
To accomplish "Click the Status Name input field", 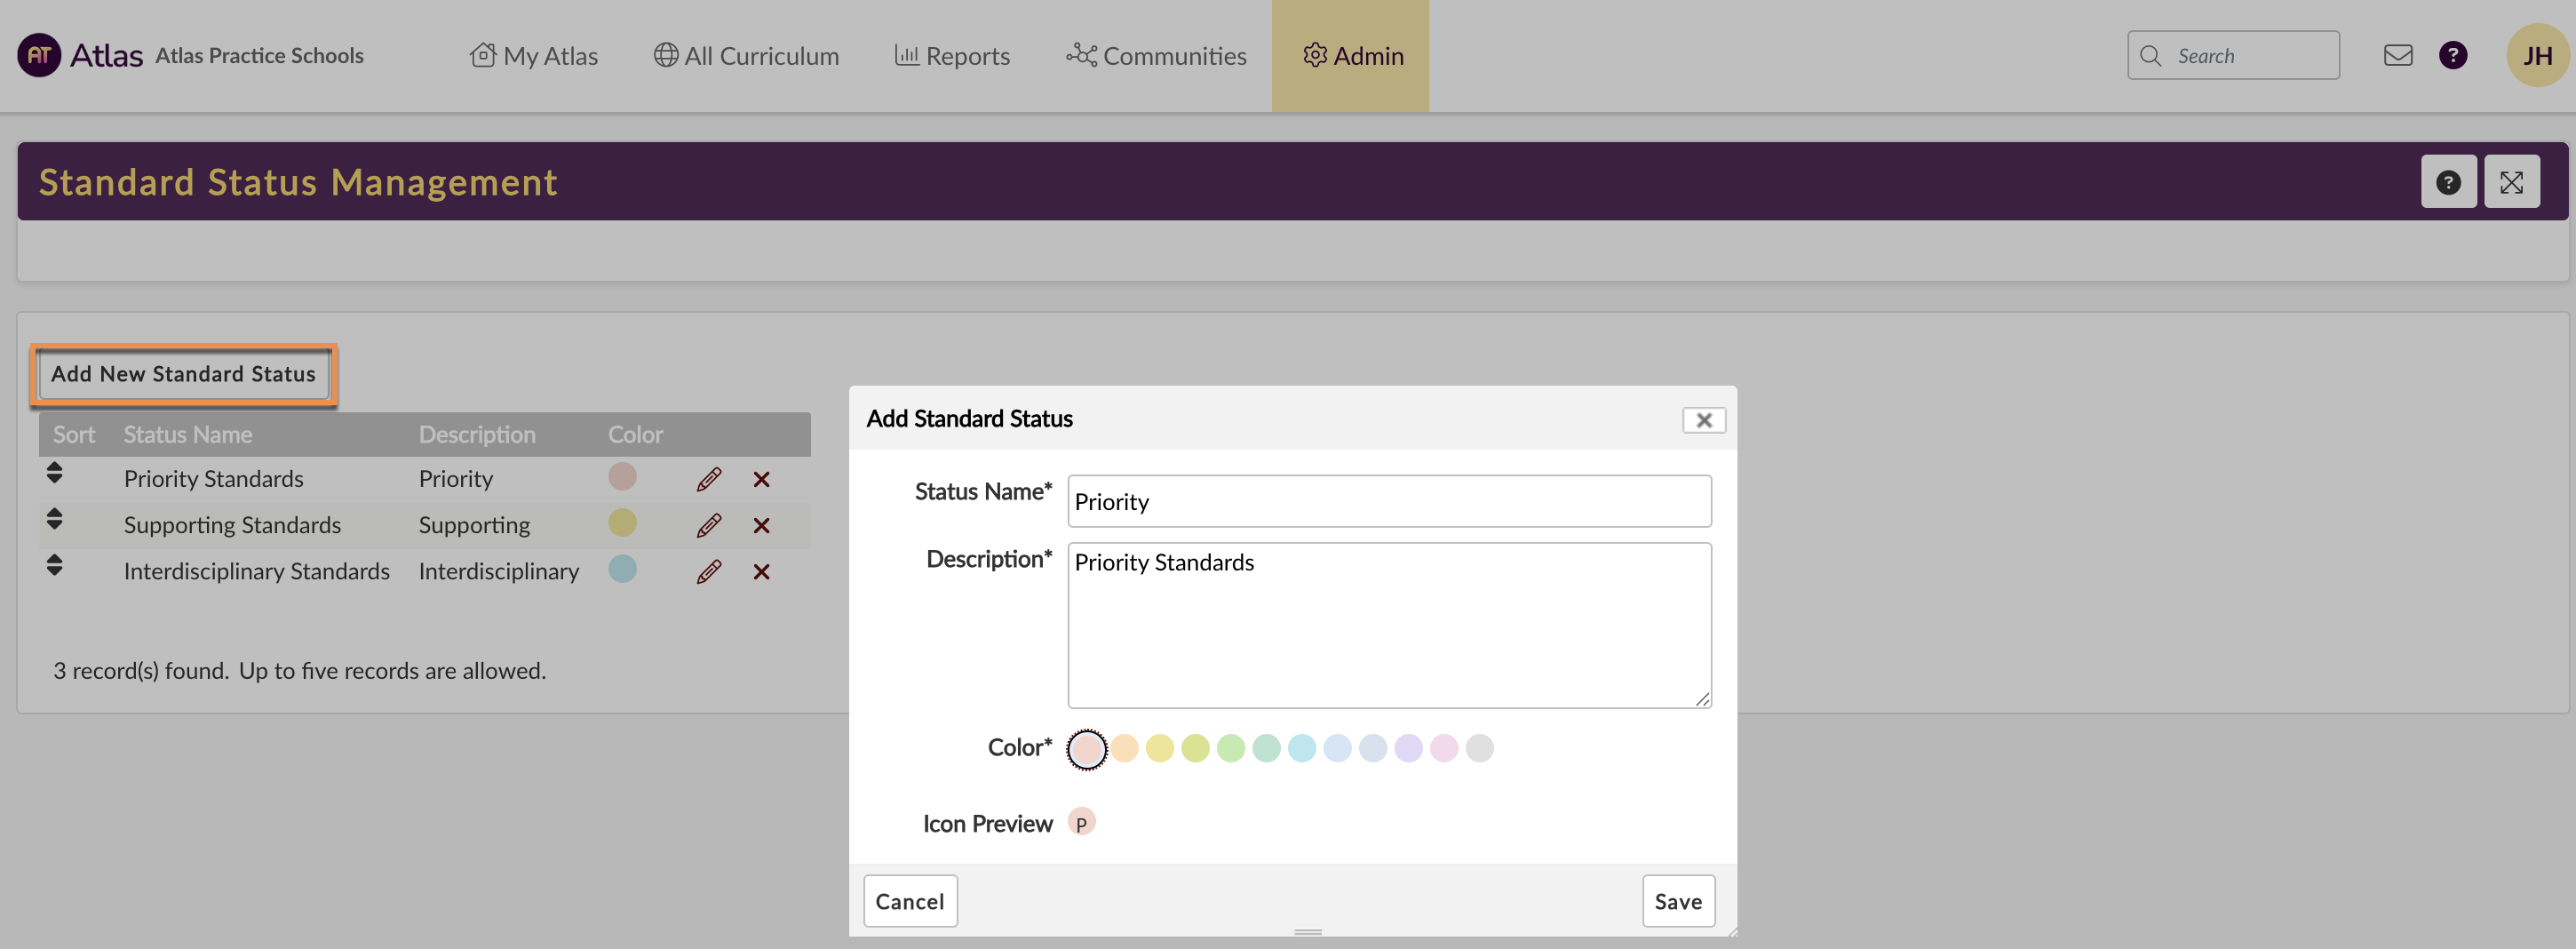I will click(x=1388, y=501).
